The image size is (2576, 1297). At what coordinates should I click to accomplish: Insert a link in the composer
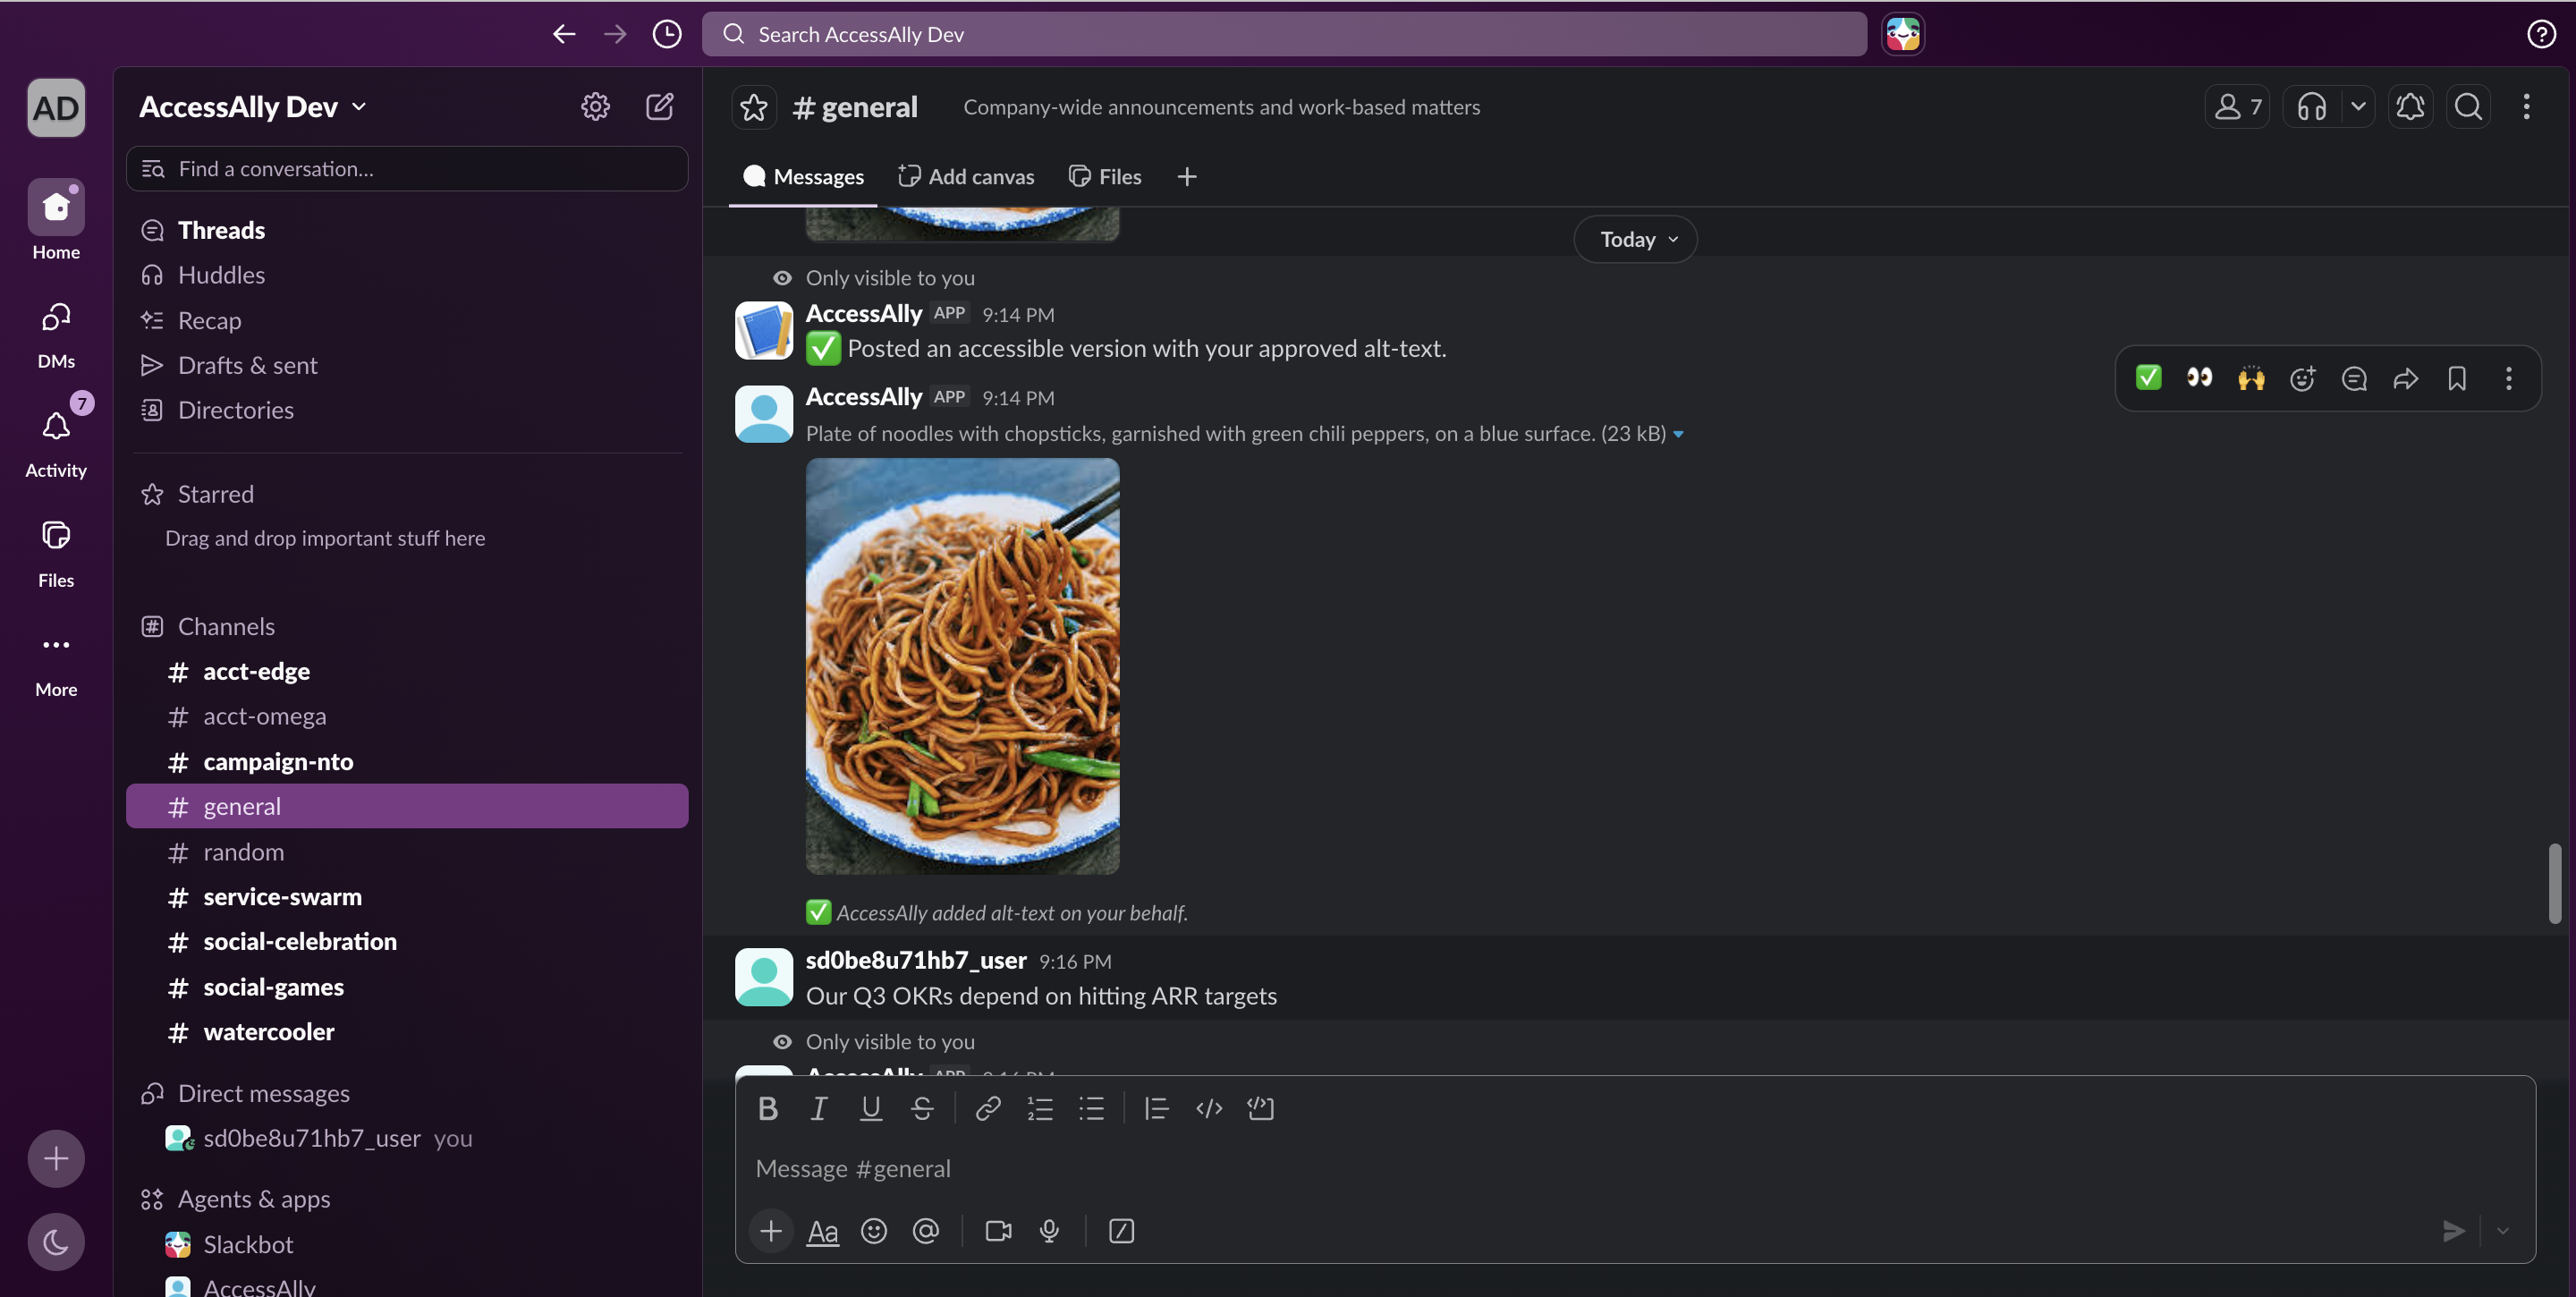pos(988,1108)
